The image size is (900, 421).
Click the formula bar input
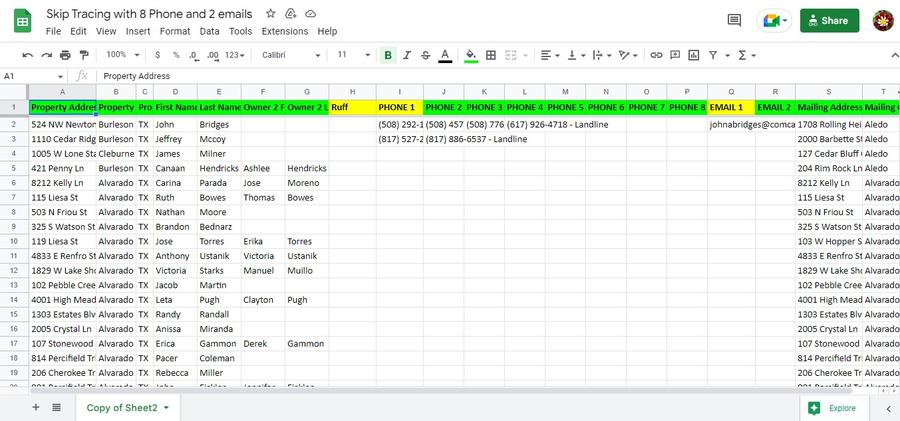(x=499, y=76)
